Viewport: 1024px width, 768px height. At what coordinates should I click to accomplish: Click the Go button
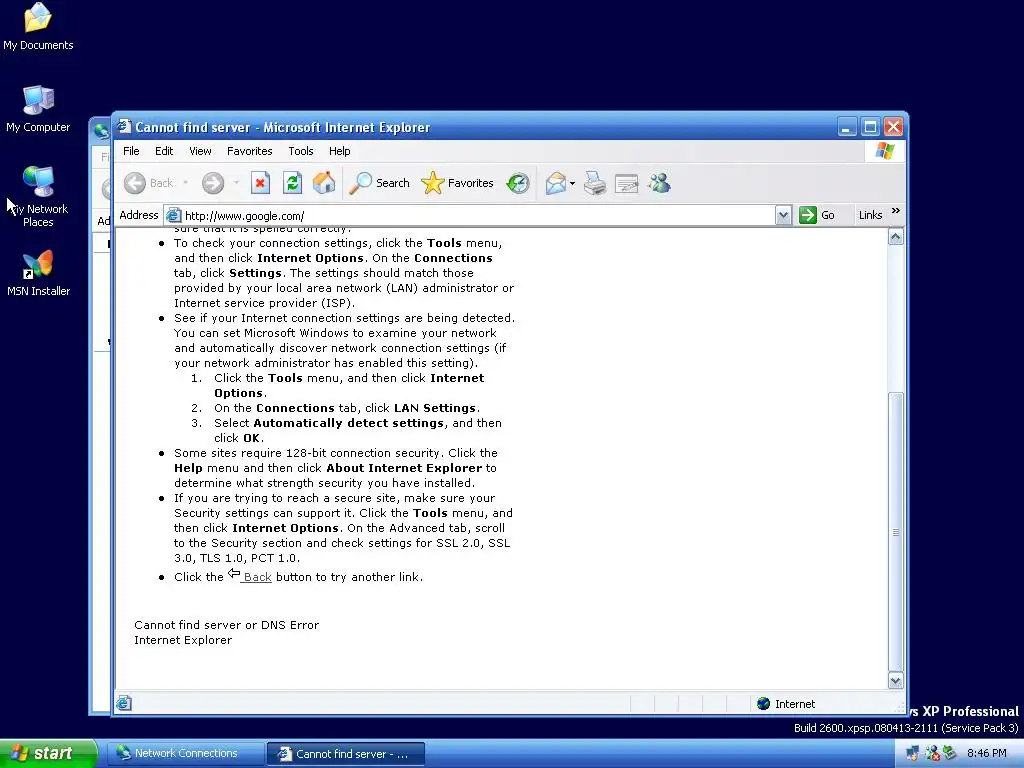pyautogui.click(x=817, y=215)
